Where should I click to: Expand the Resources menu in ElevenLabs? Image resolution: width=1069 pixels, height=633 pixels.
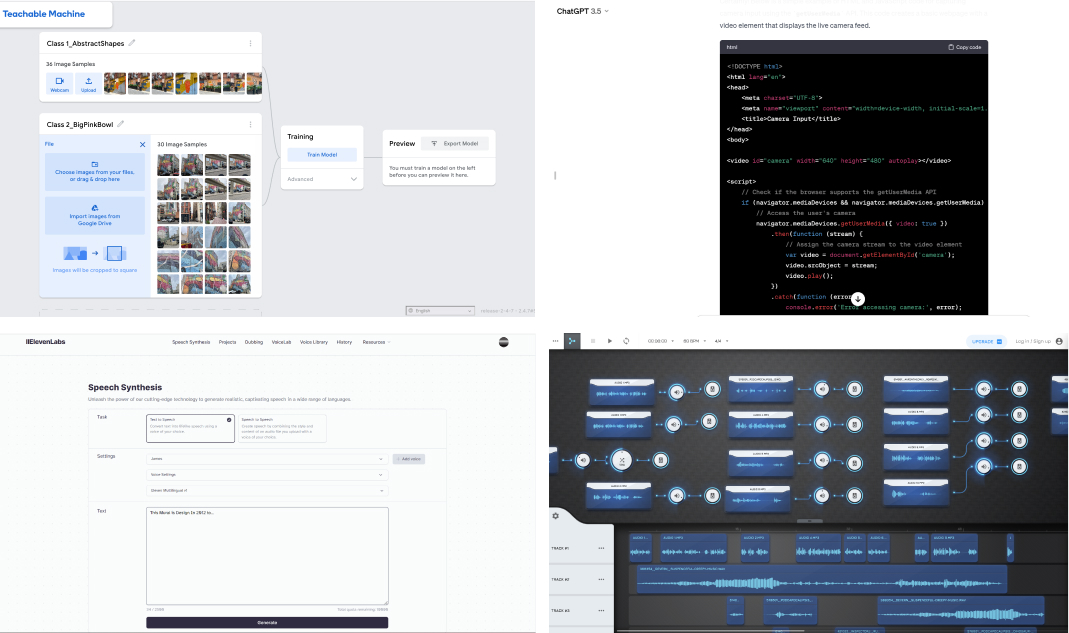point(376,342)
